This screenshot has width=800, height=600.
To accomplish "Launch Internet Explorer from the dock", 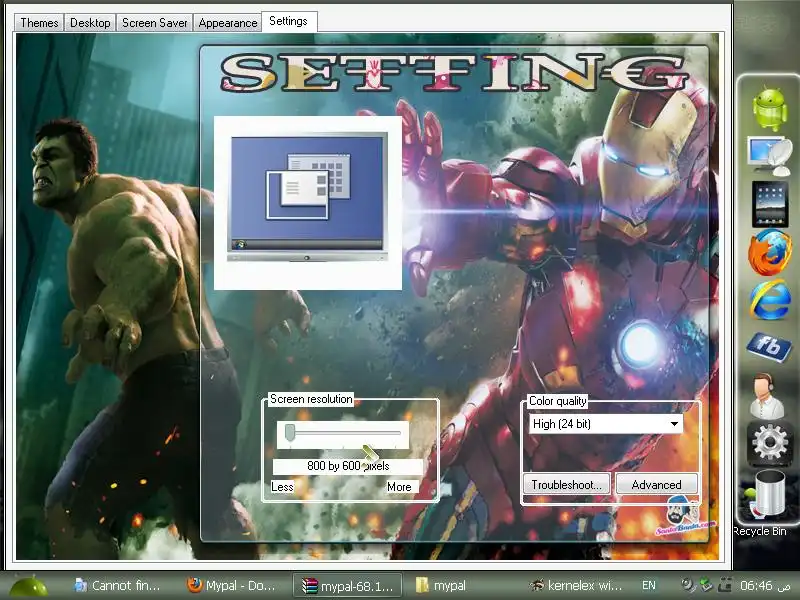I will click(770, 300).
